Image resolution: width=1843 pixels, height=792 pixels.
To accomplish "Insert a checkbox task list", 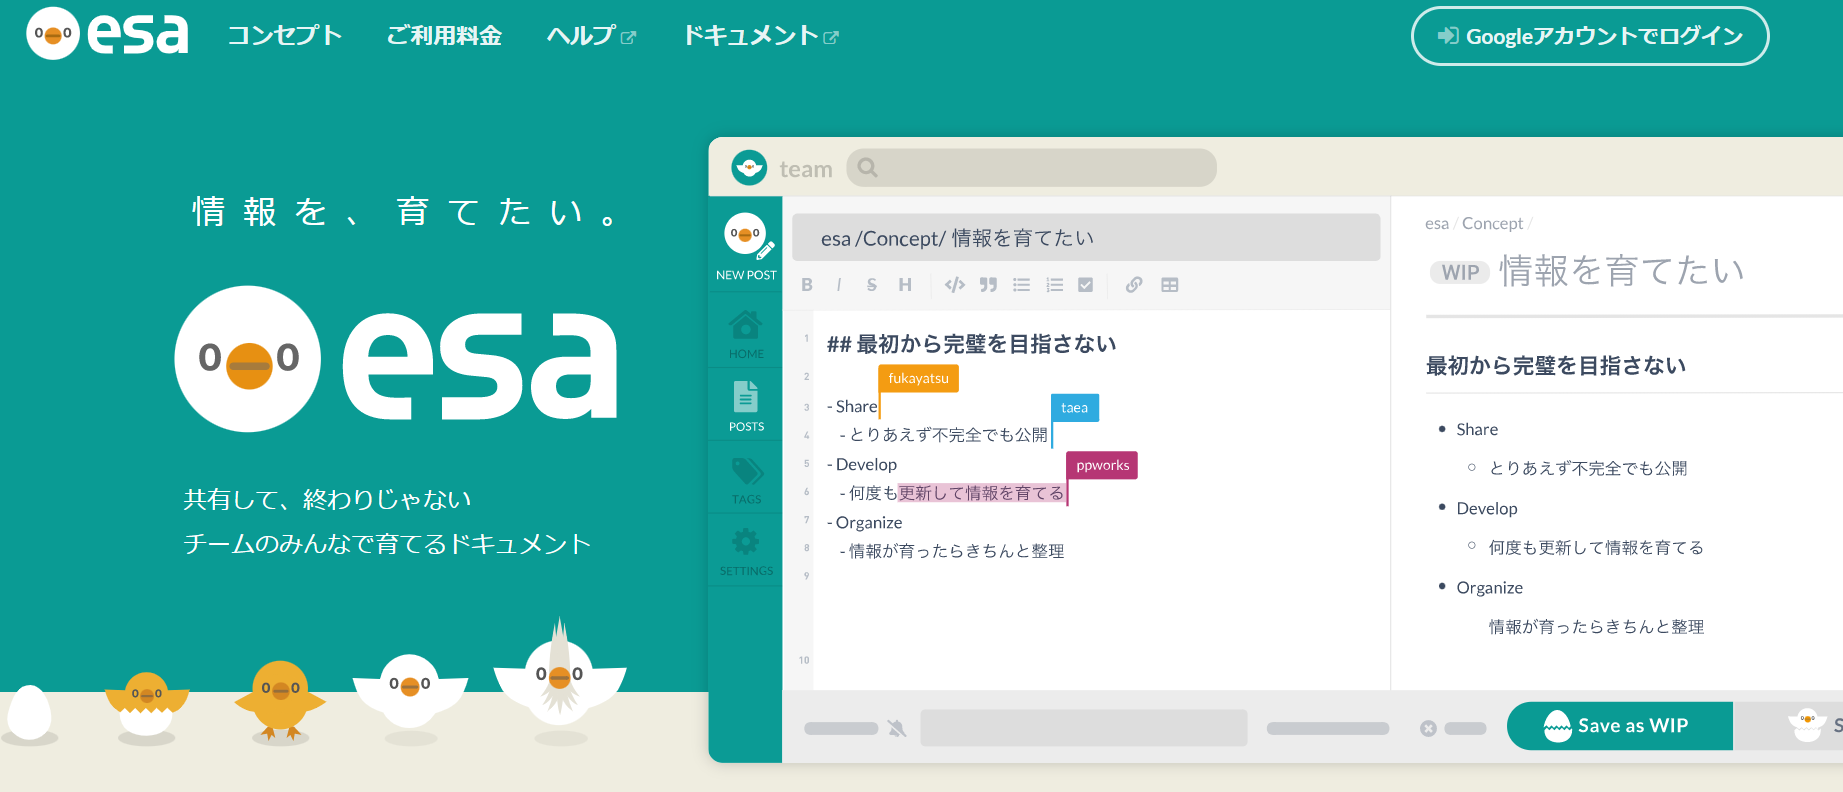I will point(1086,285).
